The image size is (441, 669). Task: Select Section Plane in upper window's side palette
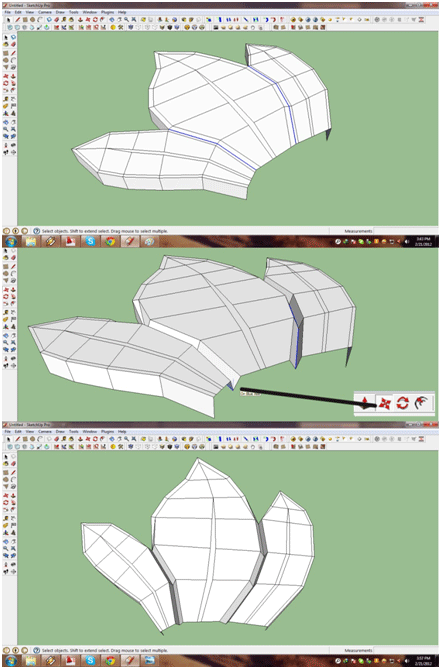tap(13, 152)
